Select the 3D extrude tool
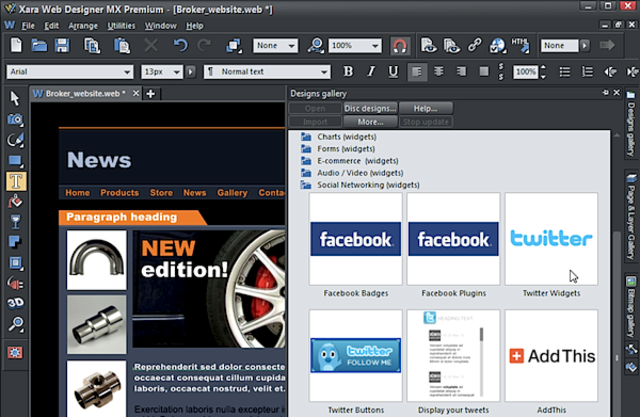This screenshot has width=640, height=417. (15, 303)
